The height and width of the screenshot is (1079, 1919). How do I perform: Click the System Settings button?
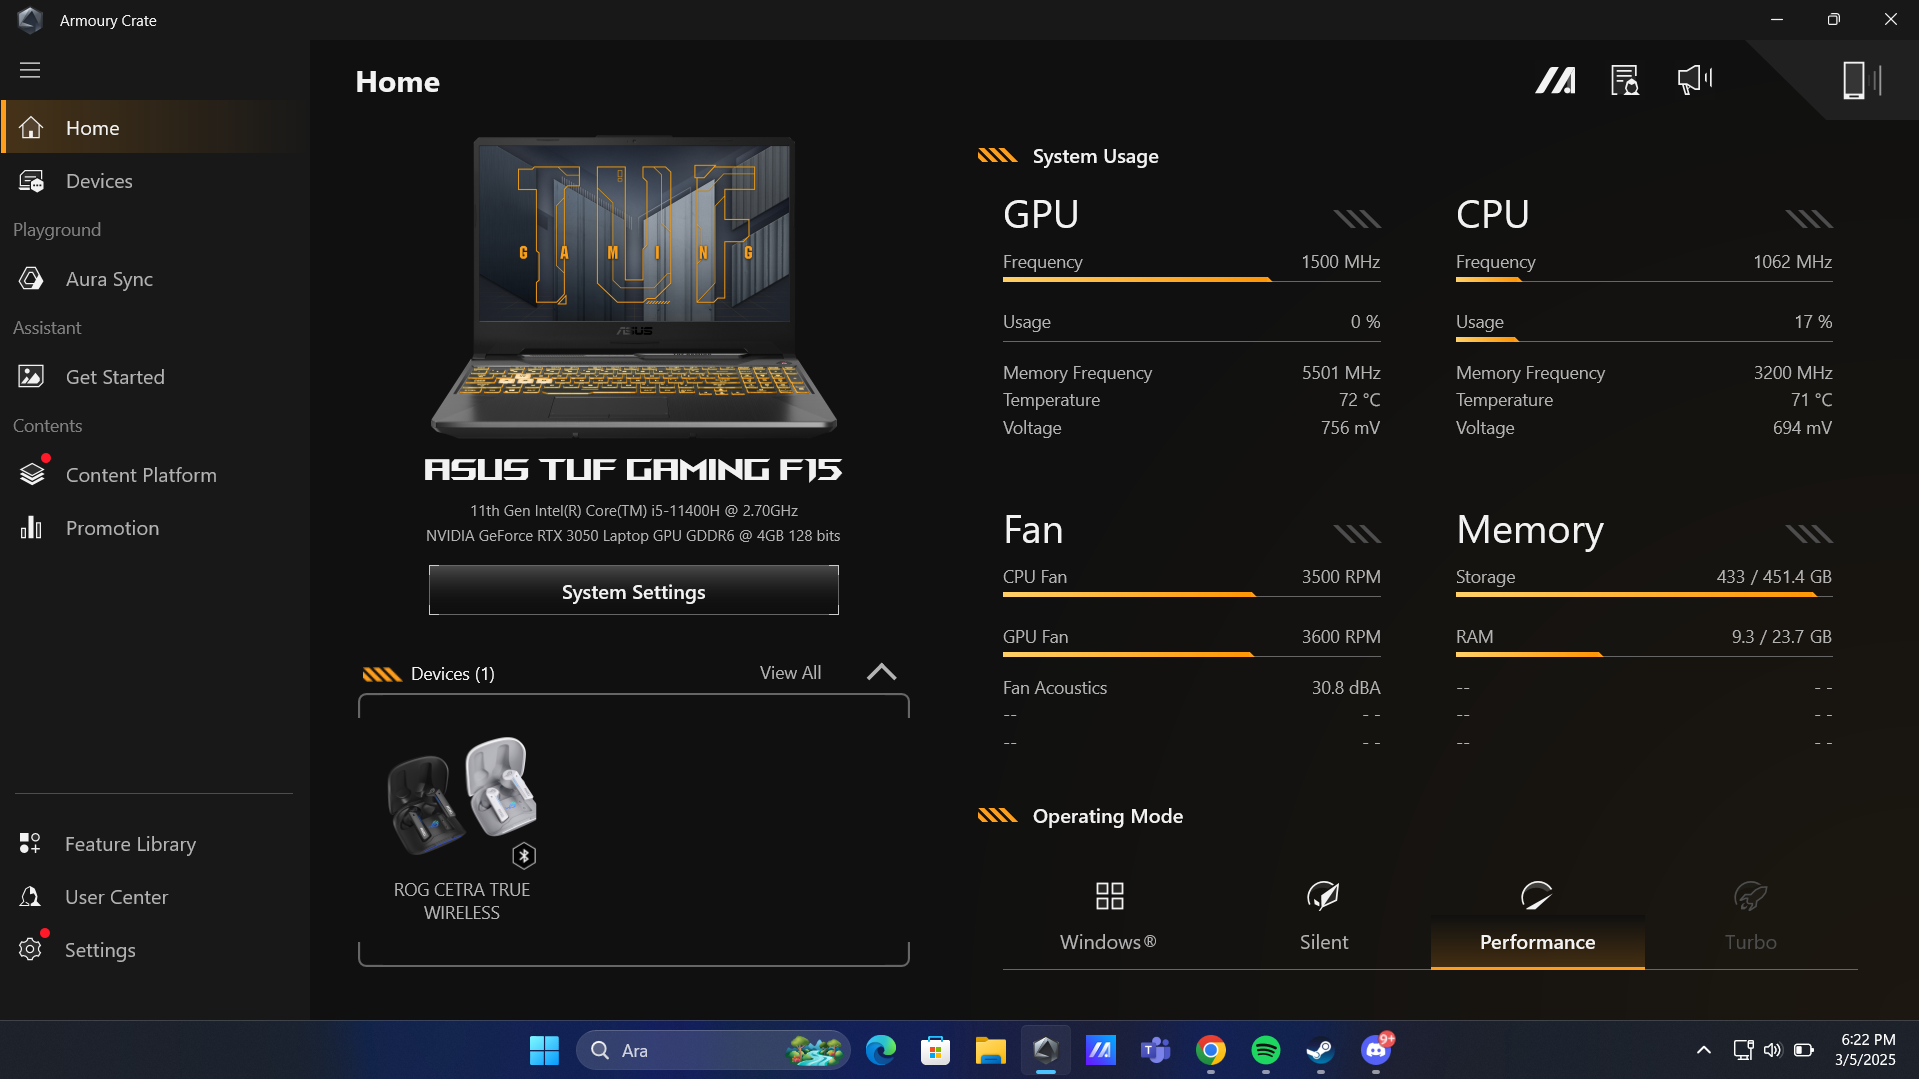(634, 591)
